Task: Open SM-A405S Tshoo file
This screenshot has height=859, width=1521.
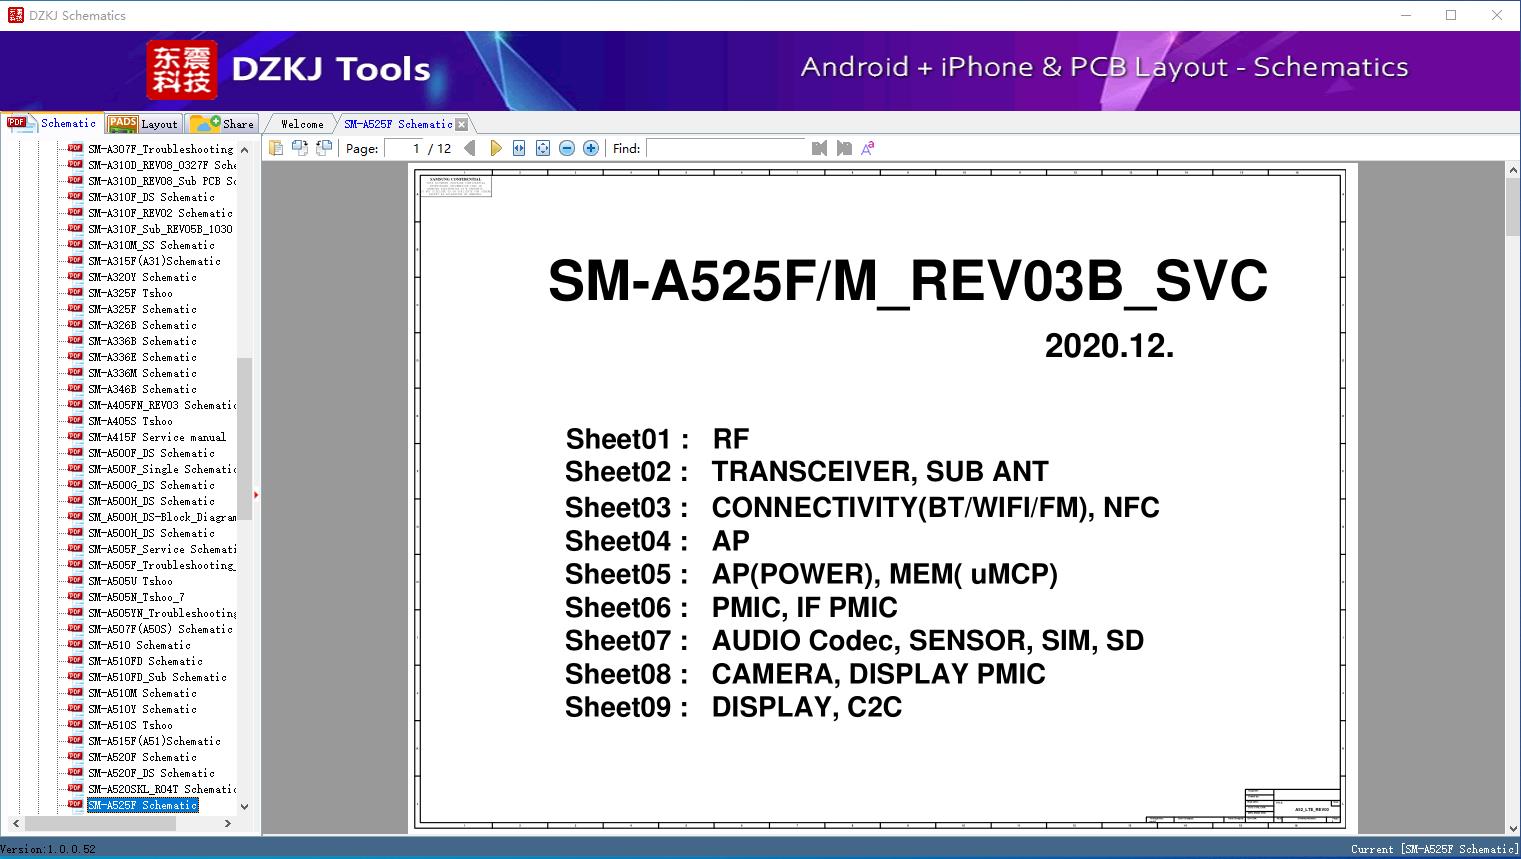Action: pyautogui.click(x=130, y=421)
